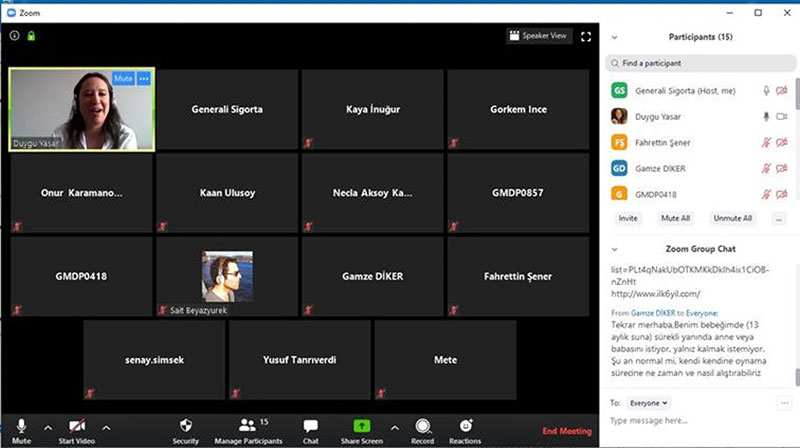Viewport: 800px width, 448px height.
Task: Toggle Start Video camera button
Action: click(x=76, y=425)
